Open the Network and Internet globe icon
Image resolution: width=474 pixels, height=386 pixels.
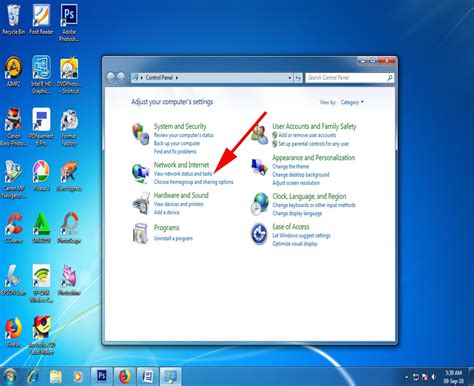coord(140,173)
